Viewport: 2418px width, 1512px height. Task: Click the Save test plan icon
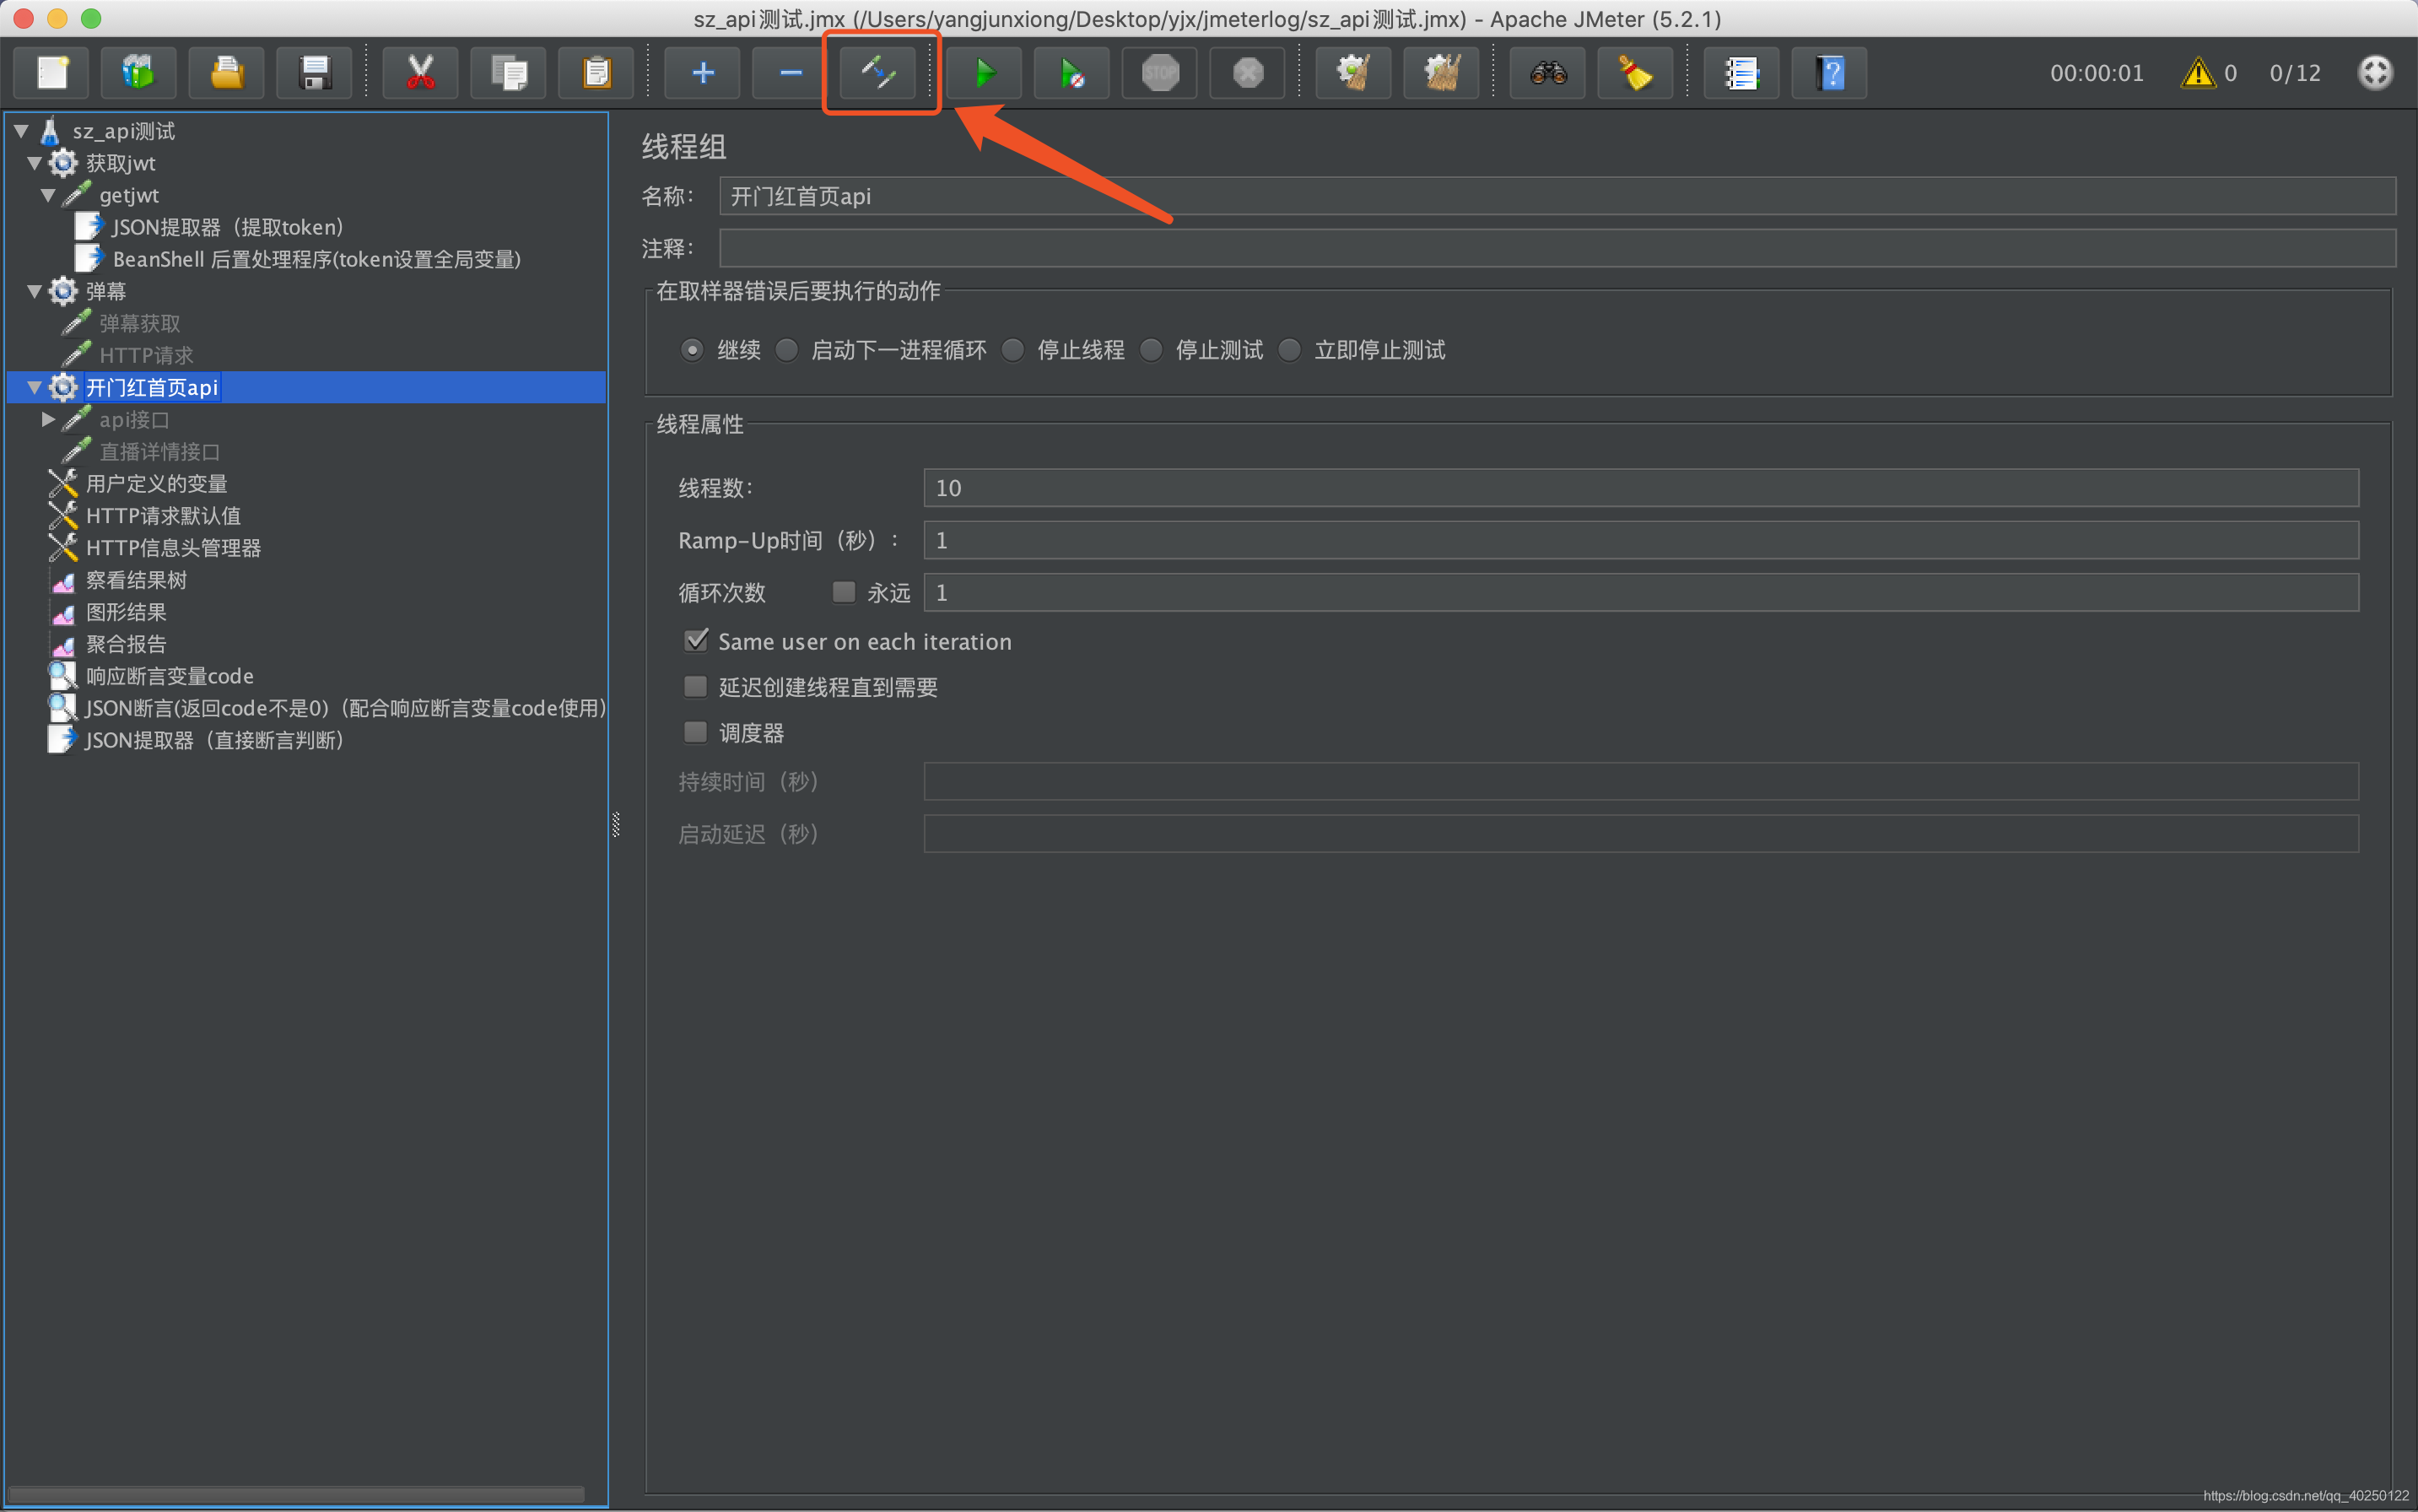[315, 73]
